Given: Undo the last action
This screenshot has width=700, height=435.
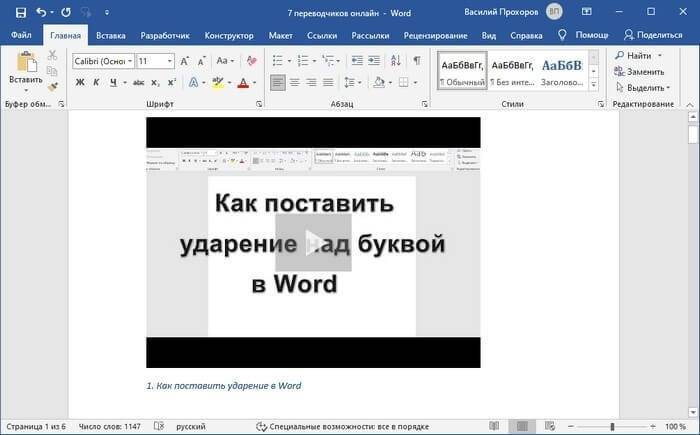Looking at the screenshot, I should [41, 12].
